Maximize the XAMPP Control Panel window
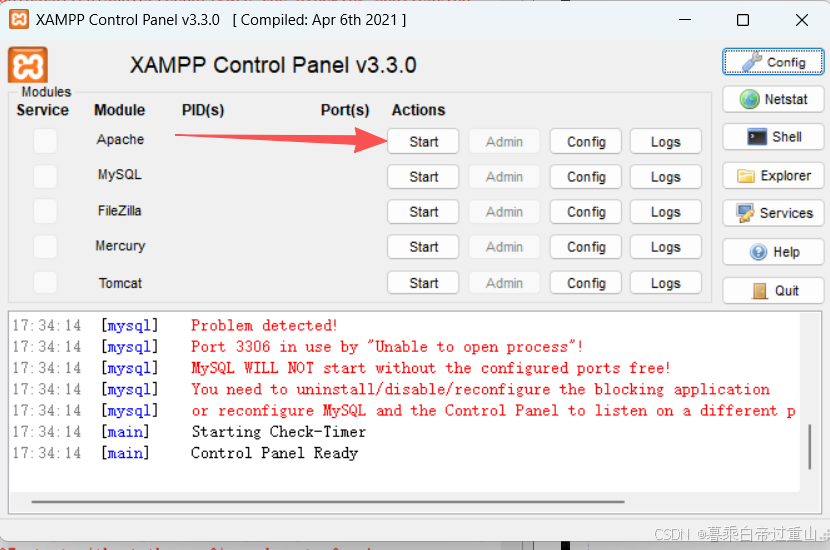The height and width of the screenshot is (550, 830). coord(743,20)
